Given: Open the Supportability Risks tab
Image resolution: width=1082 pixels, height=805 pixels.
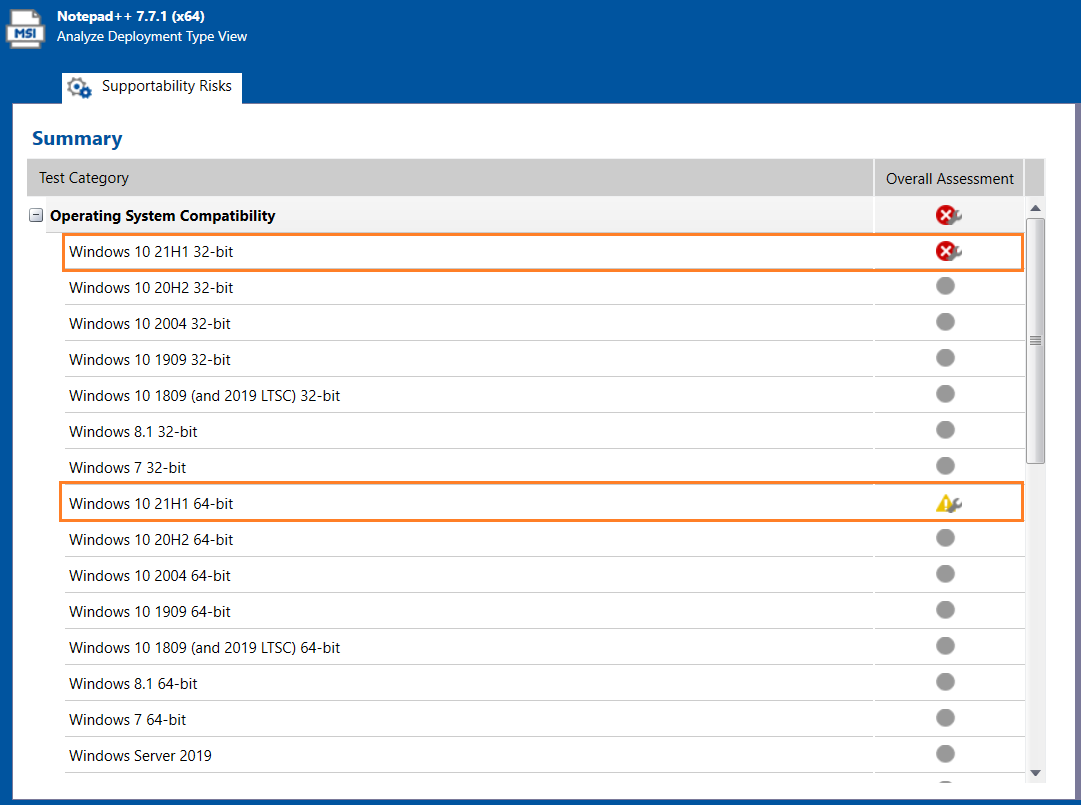Looking at the screenshot, I should [152, 88].
